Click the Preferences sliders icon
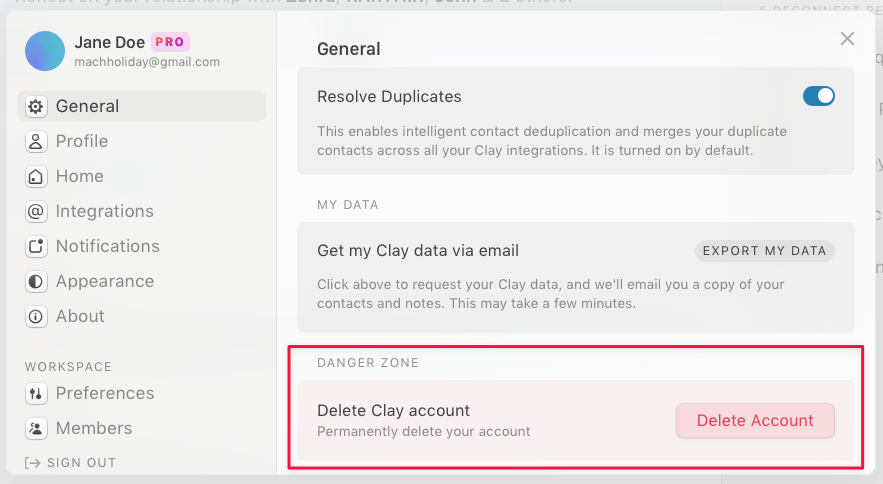Image resolution: width=883 pixels, height=484 pixels. 37,393
